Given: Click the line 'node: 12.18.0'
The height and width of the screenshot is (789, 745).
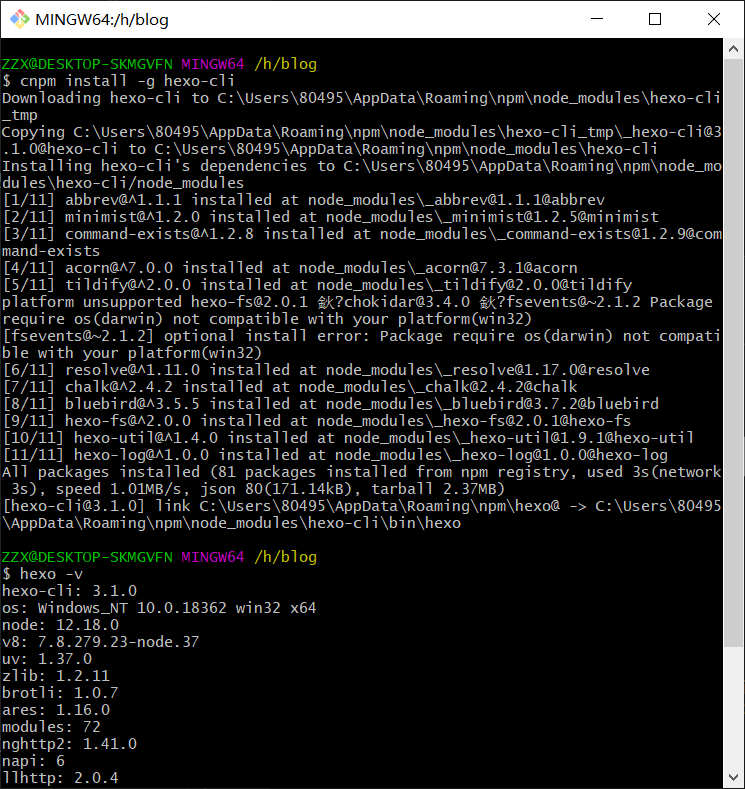Looking at the screenshot, I should pyautogui.click(x=60, y=625).
